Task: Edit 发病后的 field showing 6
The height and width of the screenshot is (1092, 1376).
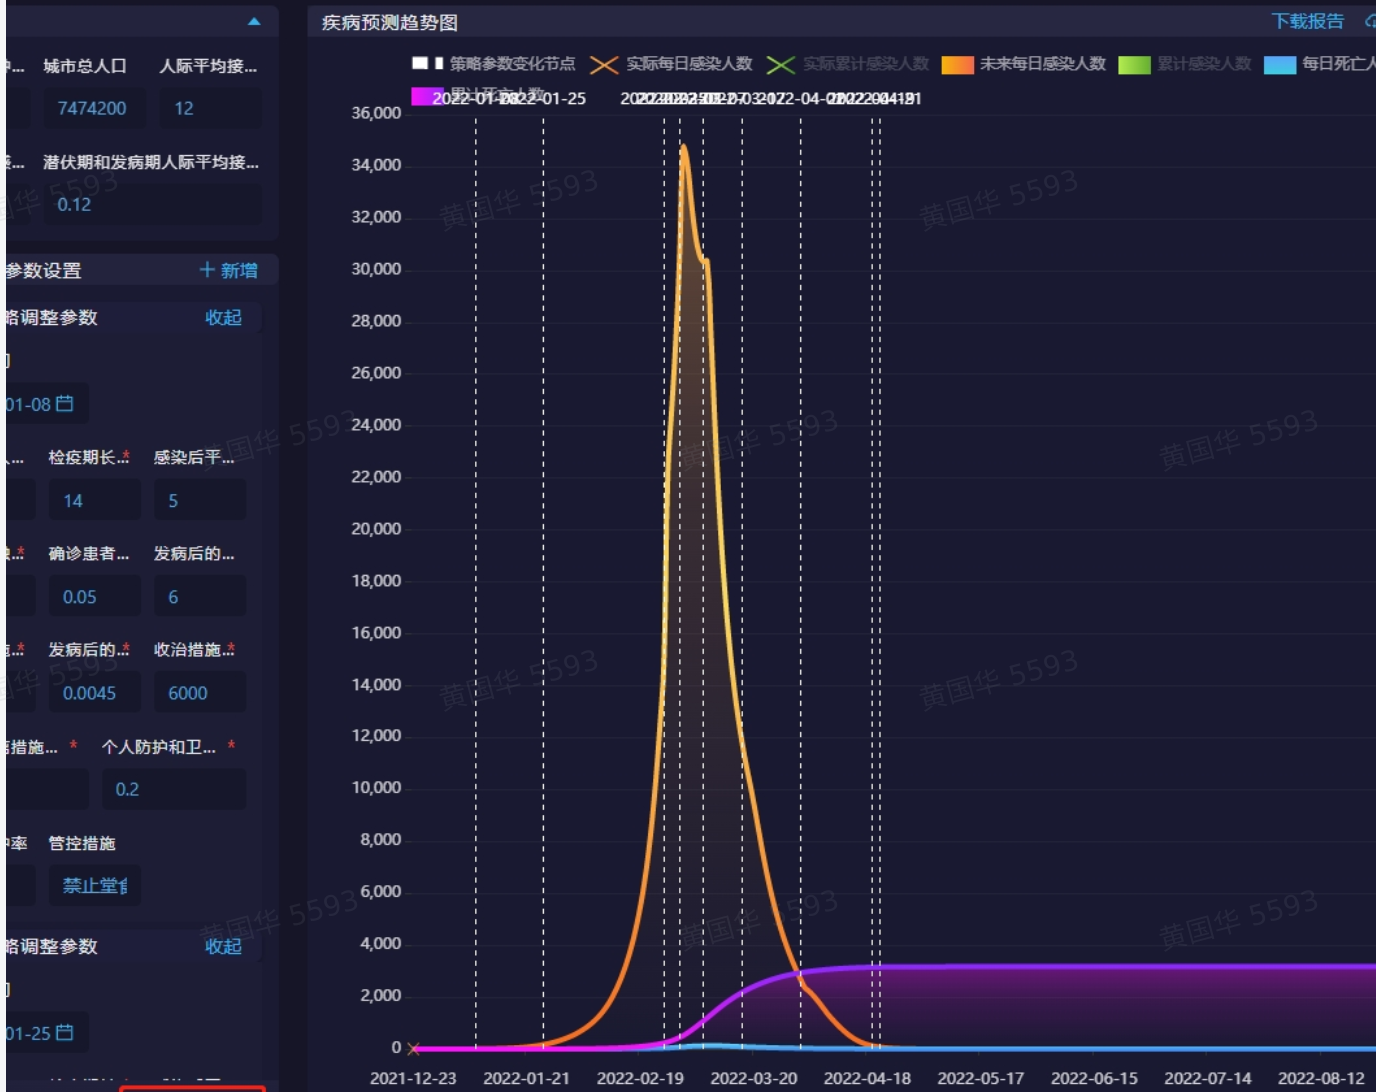Action: click(x=200, y=597)
